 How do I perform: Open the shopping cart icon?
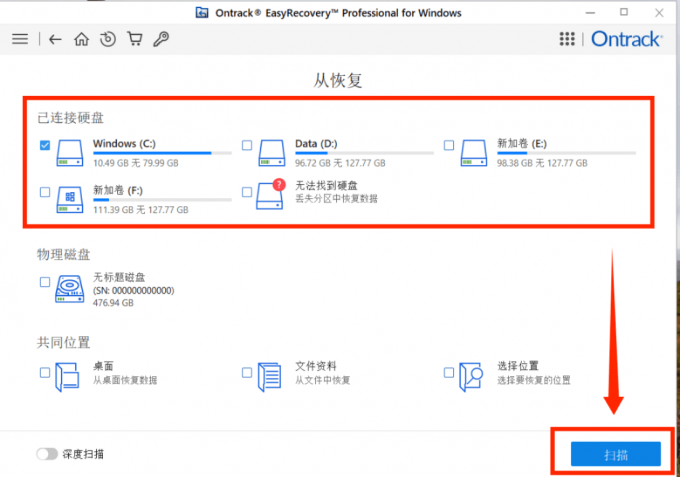[x=135, y=39]
